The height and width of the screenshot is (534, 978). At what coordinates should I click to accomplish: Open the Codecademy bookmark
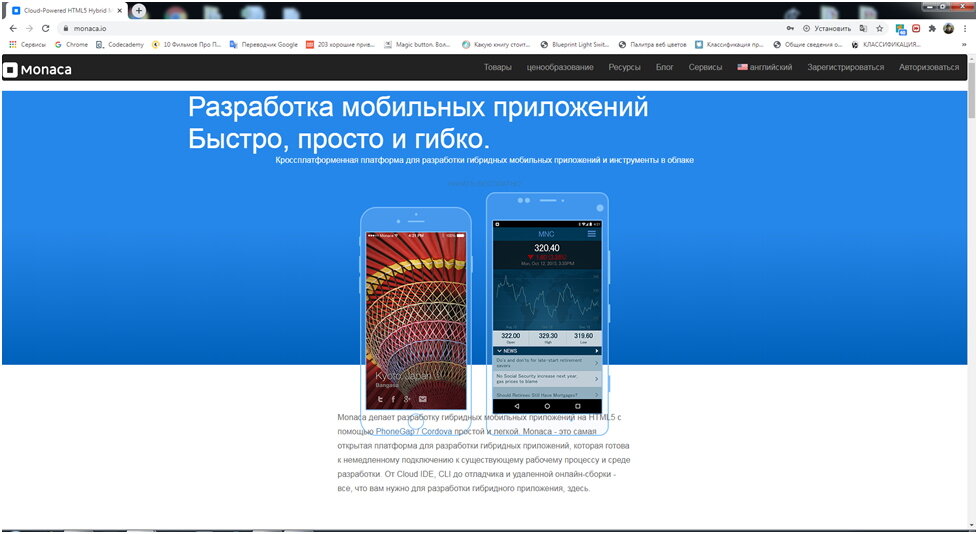[120, 45]
